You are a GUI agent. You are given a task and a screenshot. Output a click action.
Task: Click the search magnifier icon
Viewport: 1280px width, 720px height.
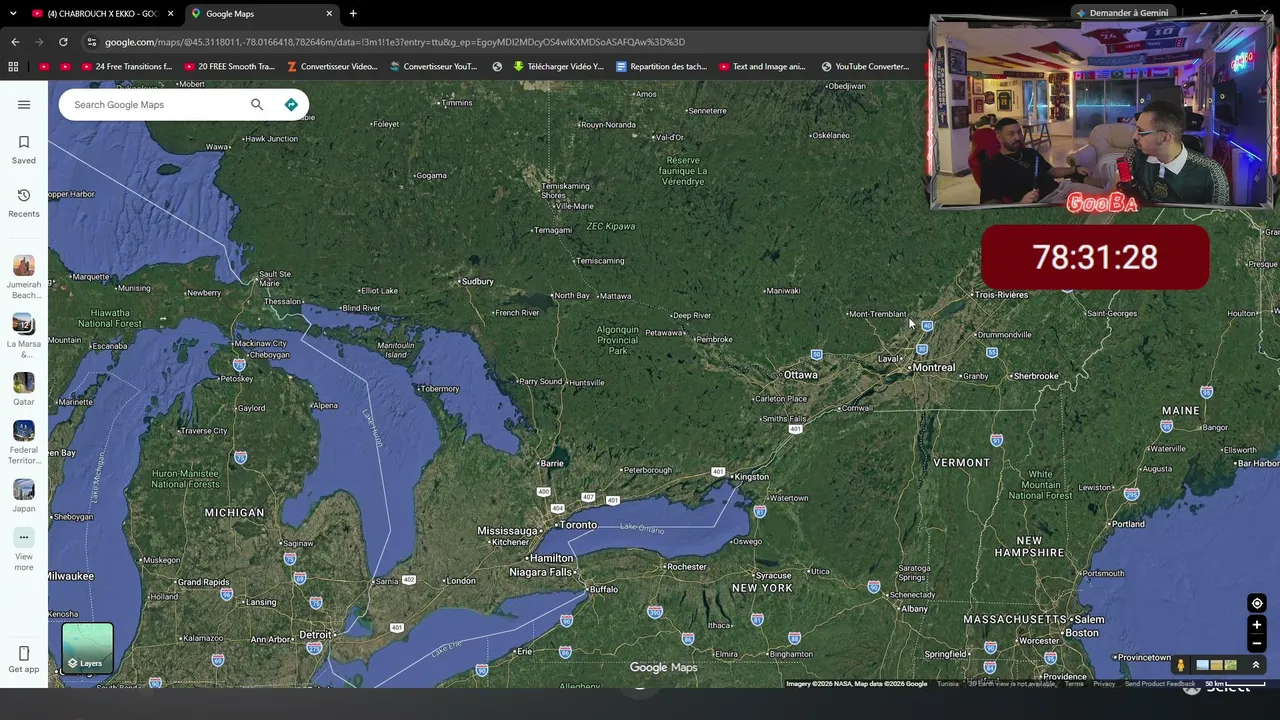[x=257, y=104]
